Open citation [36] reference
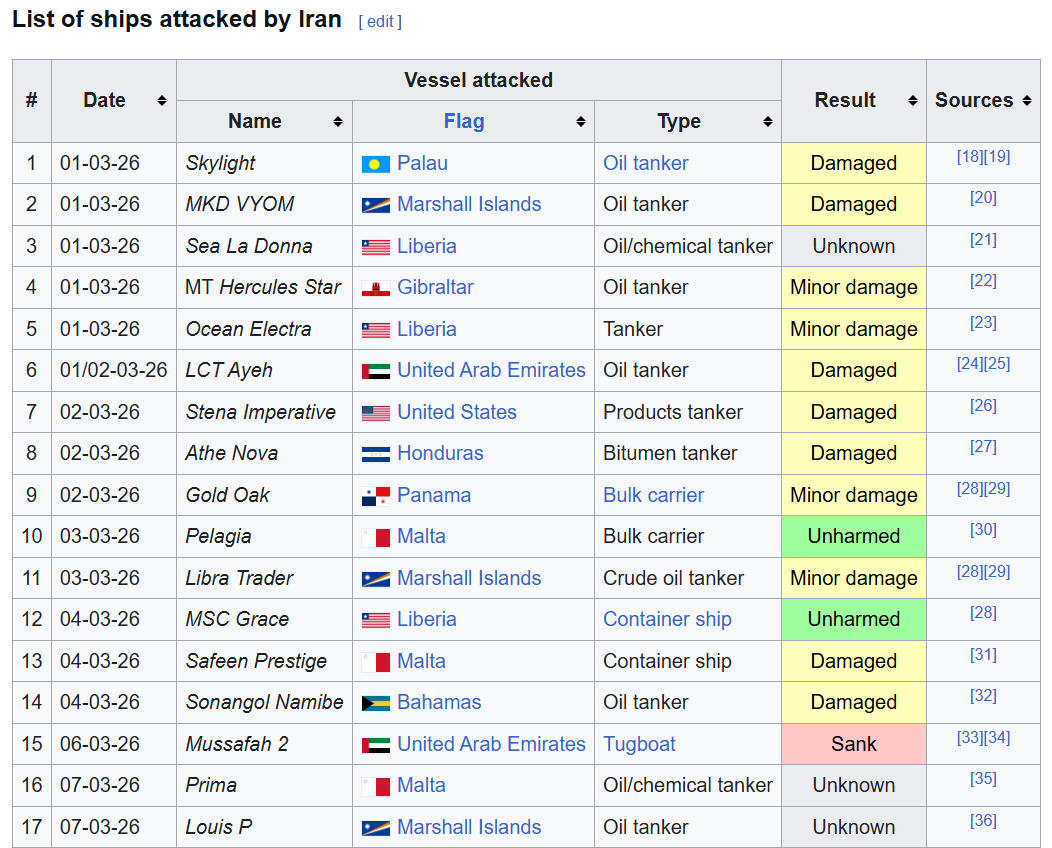 983,820
